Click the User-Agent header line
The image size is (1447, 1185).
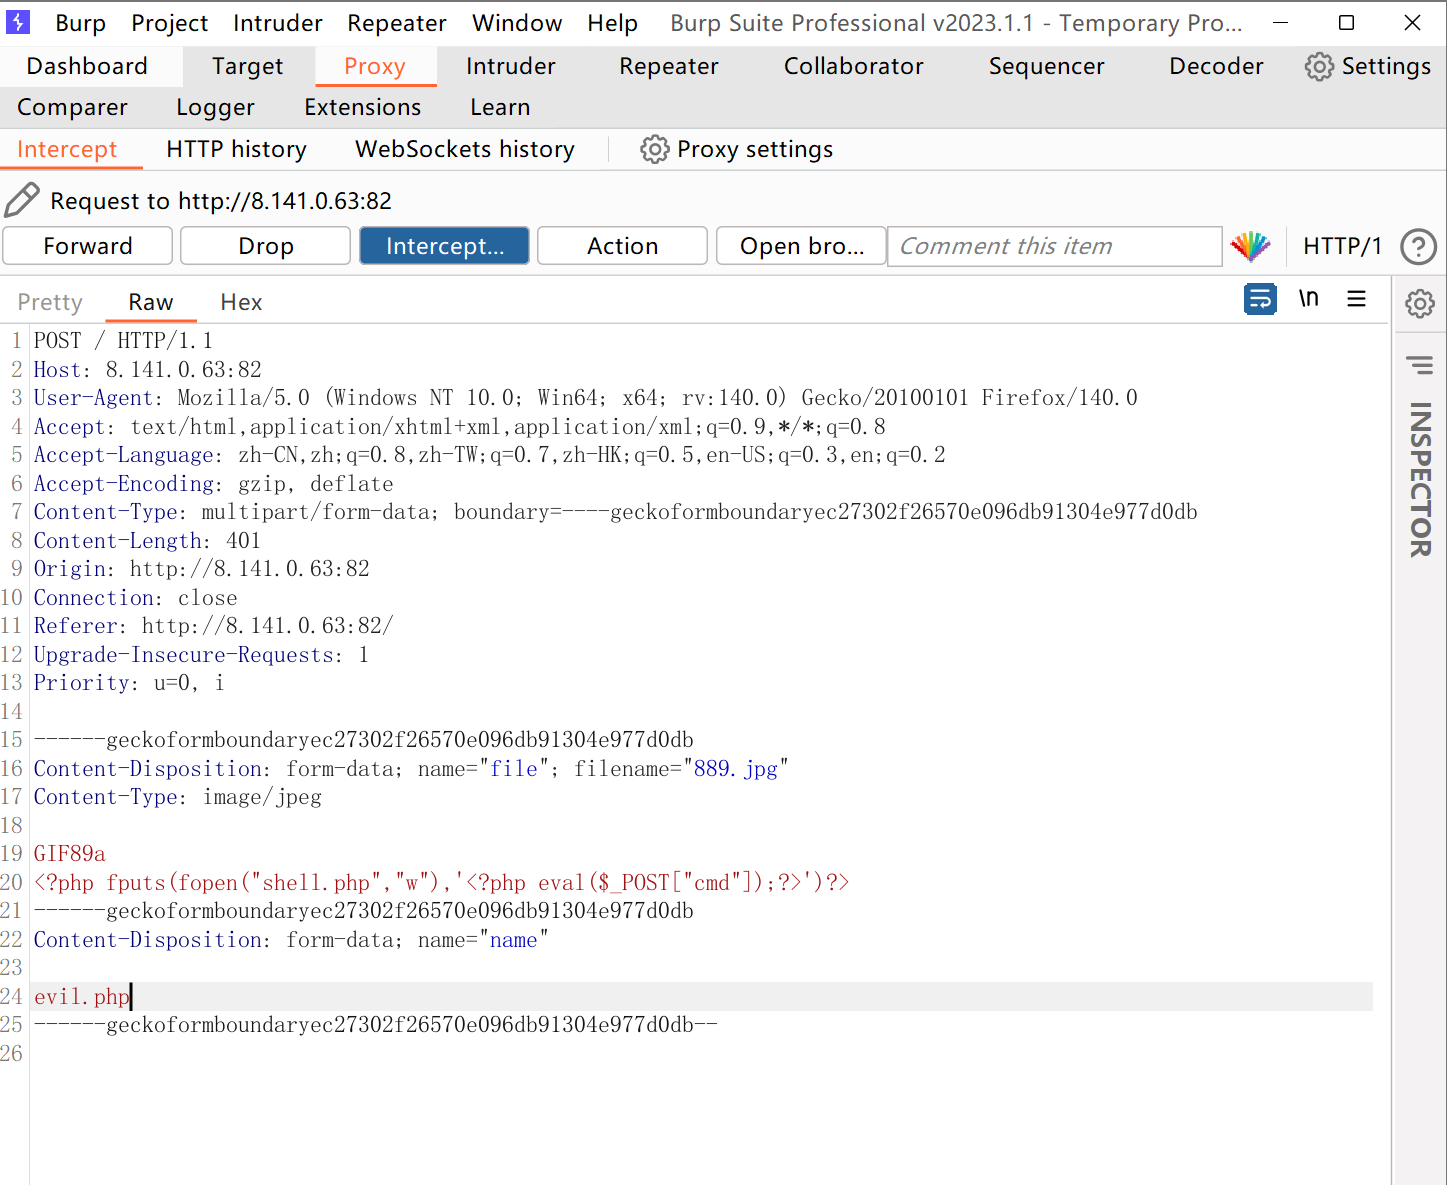click(586, 398)
